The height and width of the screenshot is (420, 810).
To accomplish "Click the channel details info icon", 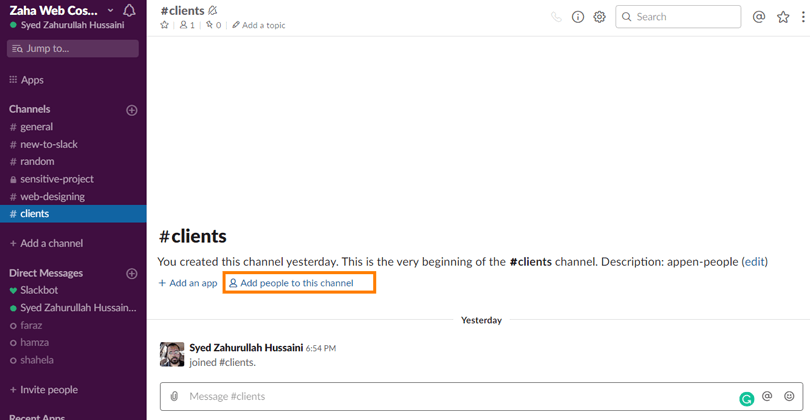I will (578, 17).
